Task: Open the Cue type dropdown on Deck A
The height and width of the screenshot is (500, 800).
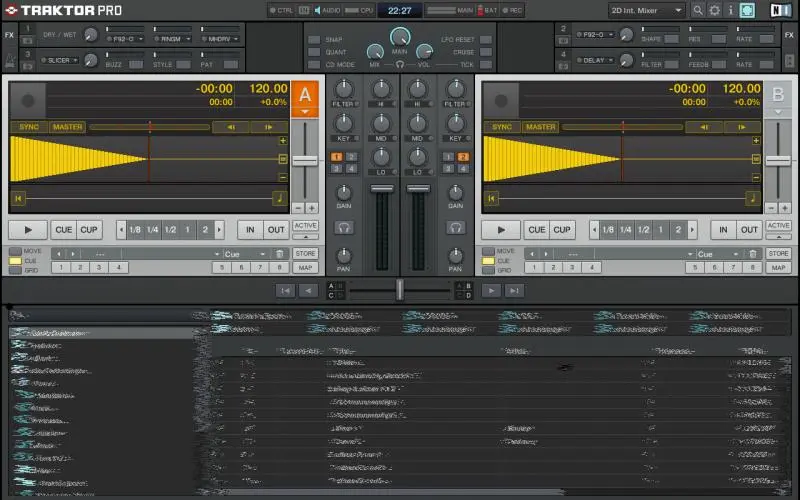Action: click(x=246, y=254)
